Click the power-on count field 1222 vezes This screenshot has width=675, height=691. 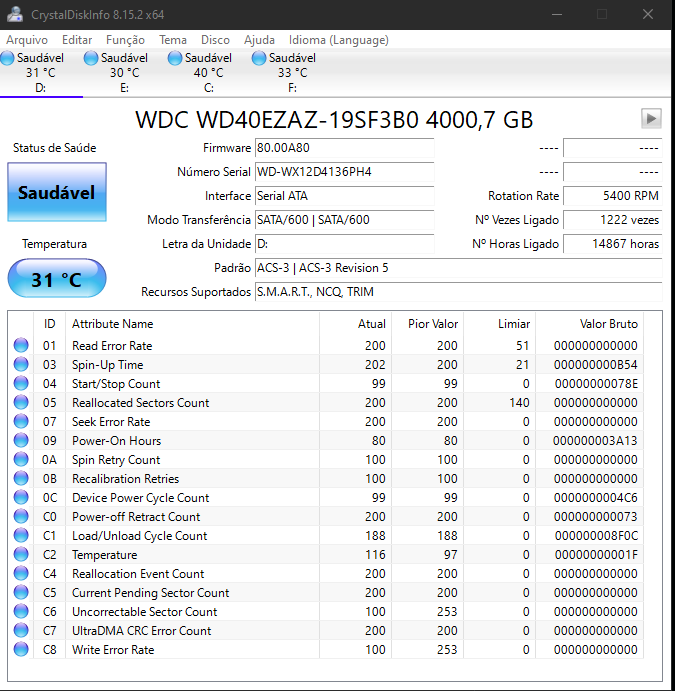[612, 219]
